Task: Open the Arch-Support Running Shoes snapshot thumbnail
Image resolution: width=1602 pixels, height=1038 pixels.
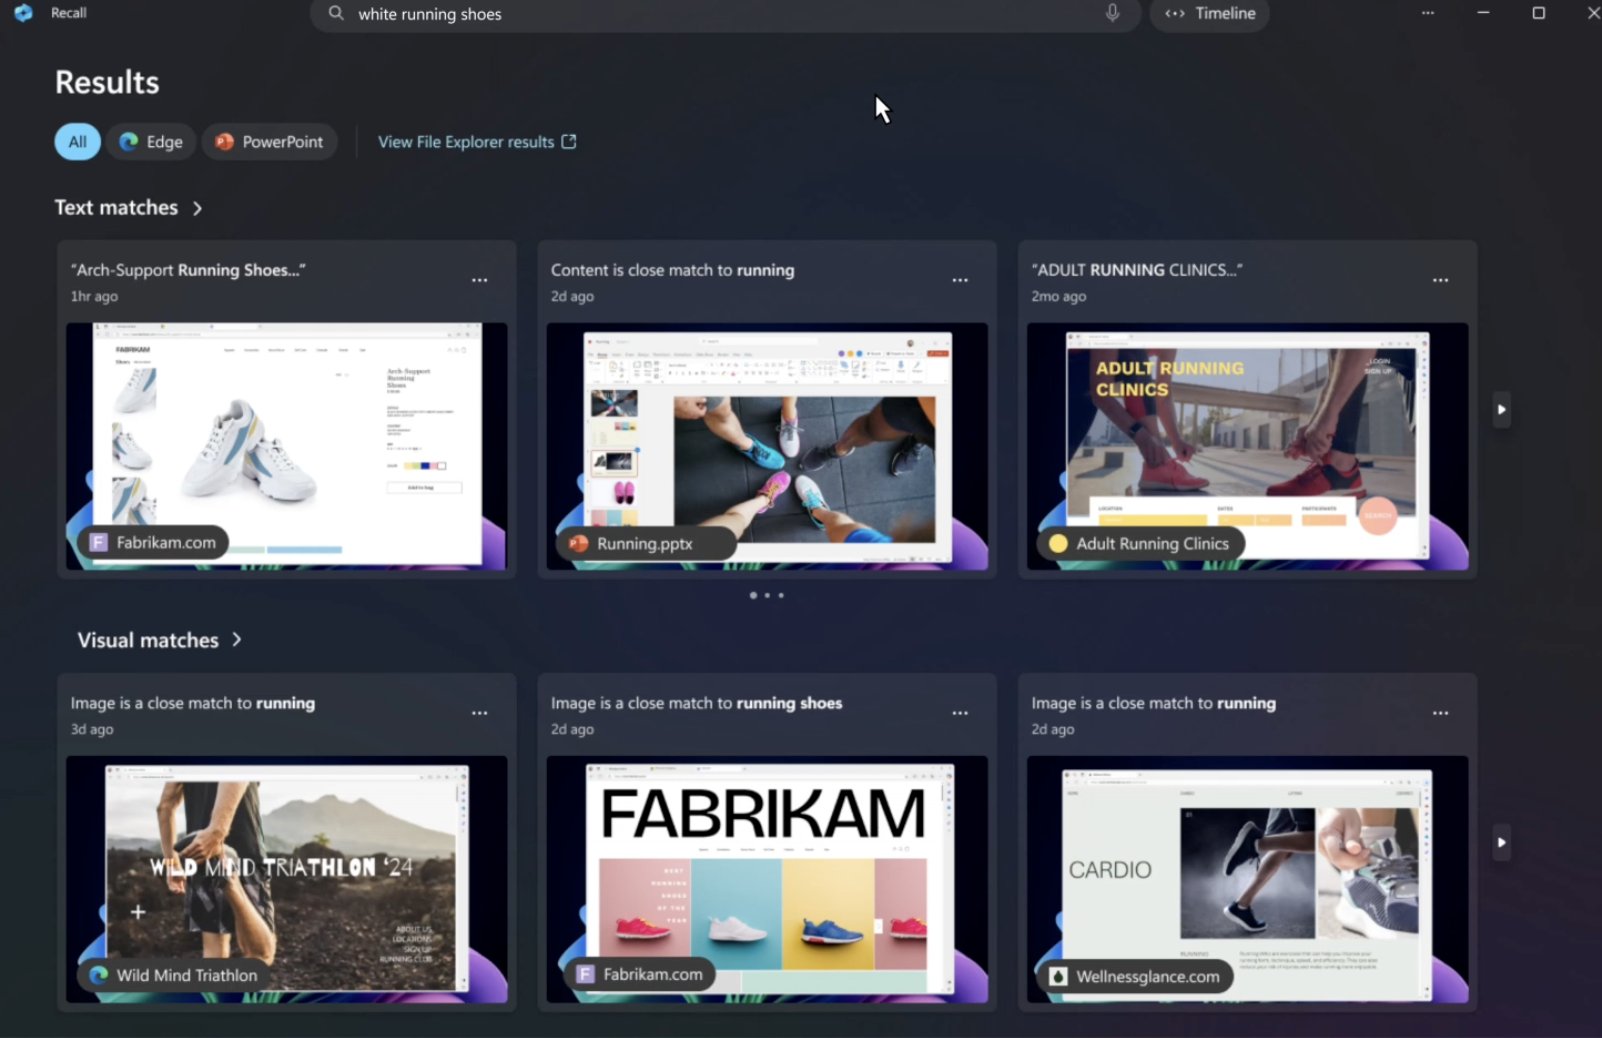Action: point(287,446)
